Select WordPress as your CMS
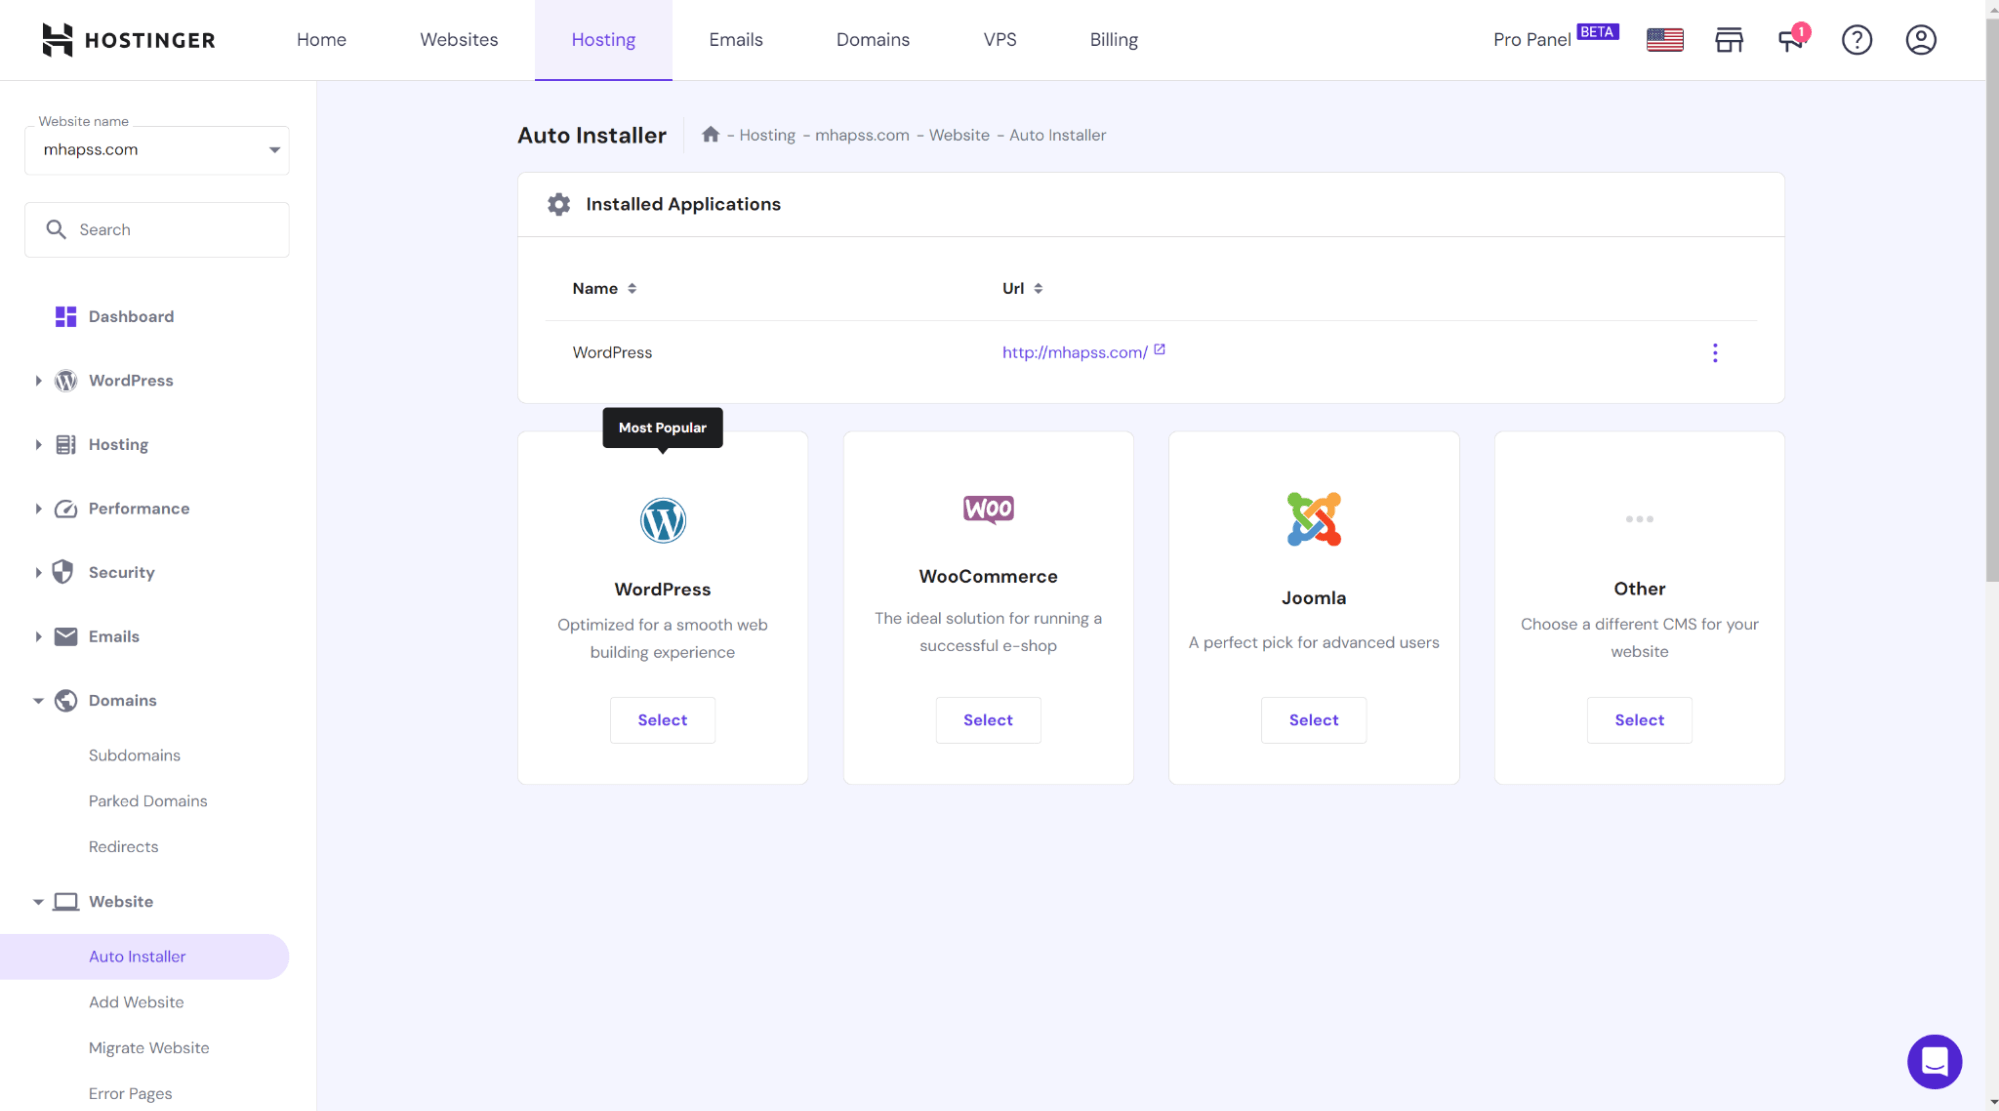 pyautogui.click(x=662, y=720)
